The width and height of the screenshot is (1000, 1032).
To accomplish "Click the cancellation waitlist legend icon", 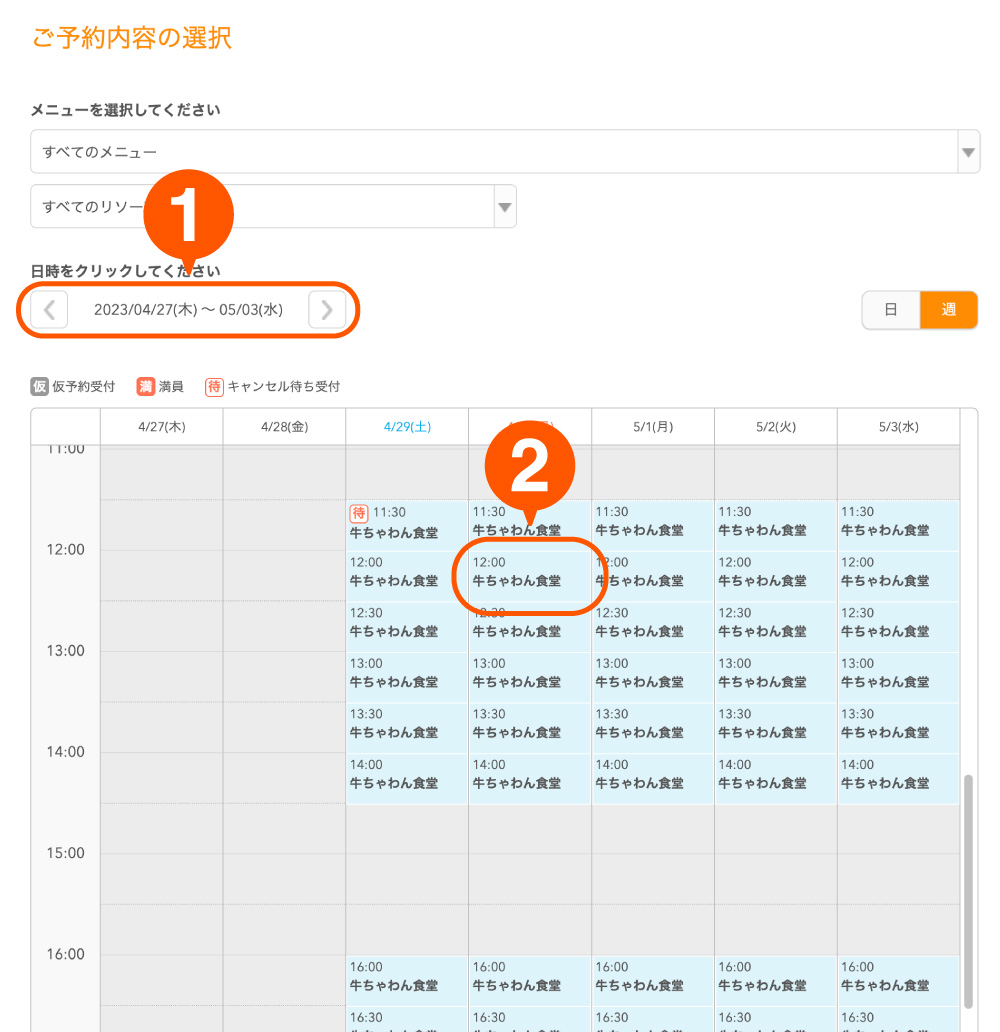I will (214, 386).
